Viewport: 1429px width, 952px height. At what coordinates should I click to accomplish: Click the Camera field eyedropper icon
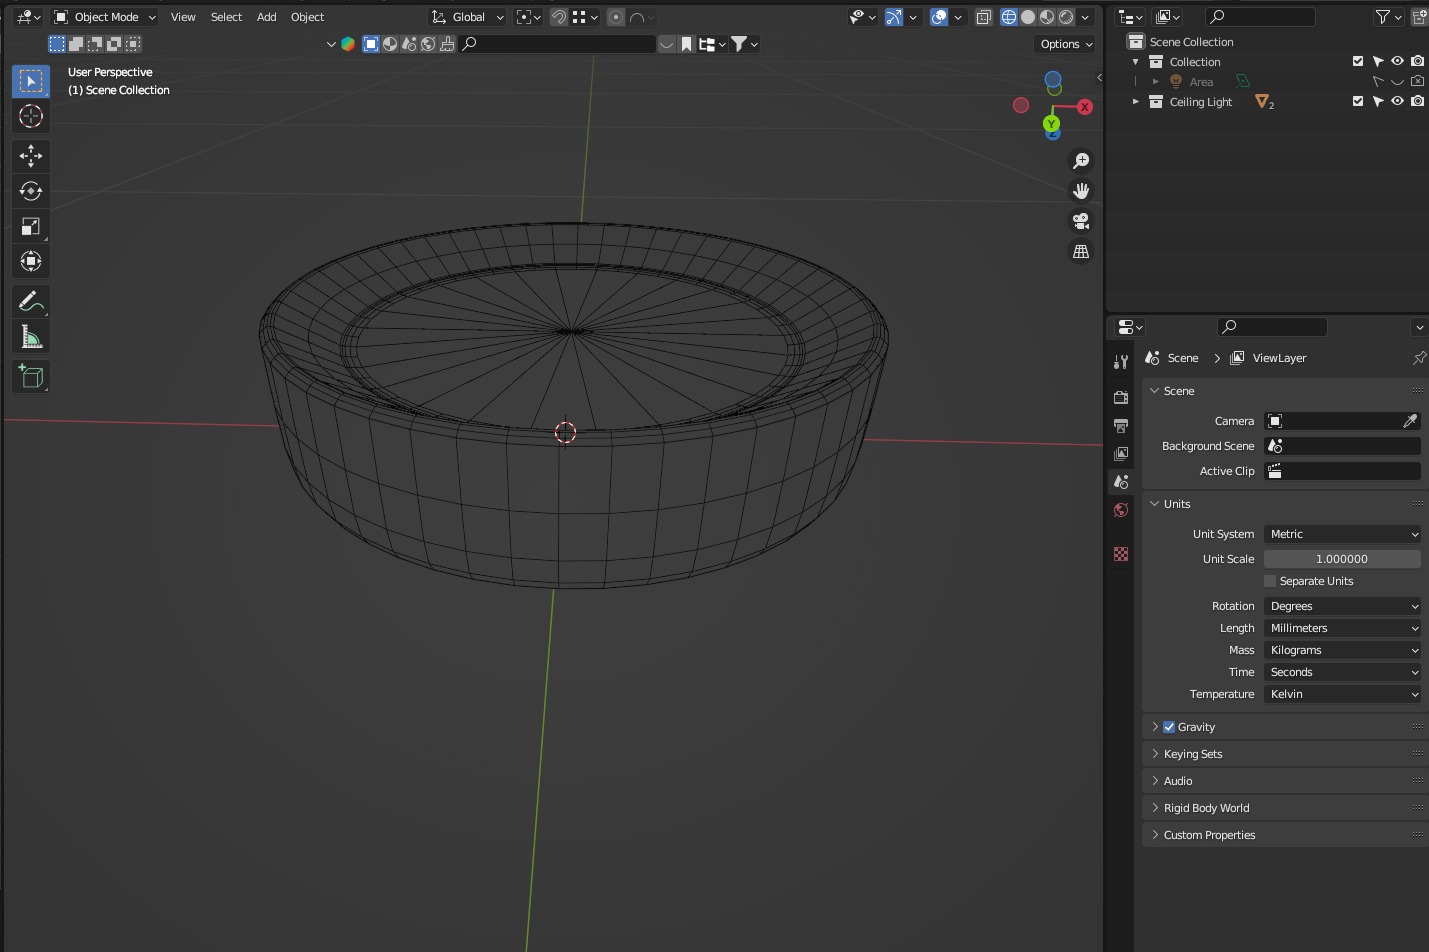(x=1410, y=421)
